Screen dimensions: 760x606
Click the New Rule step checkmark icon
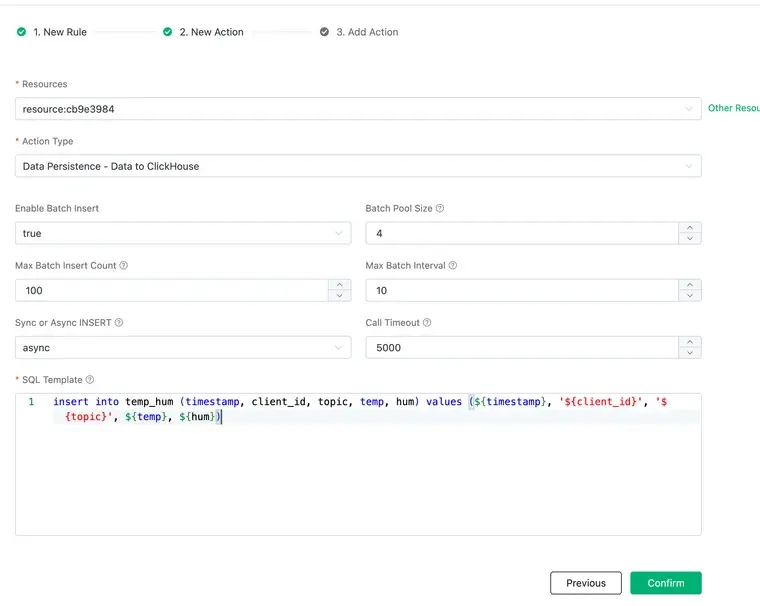(x=21, y=32)
